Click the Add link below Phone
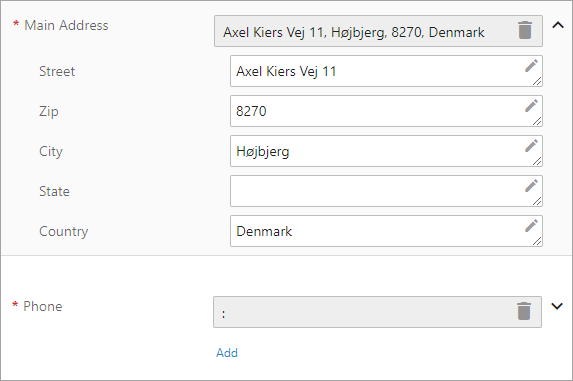This screenshot has width=573, height=381. [x=227, y=353]
